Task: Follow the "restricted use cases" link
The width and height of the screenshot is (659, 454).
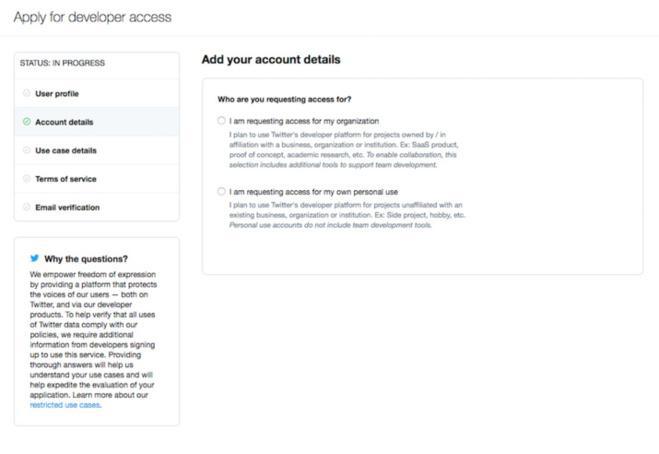Action: 65,405
